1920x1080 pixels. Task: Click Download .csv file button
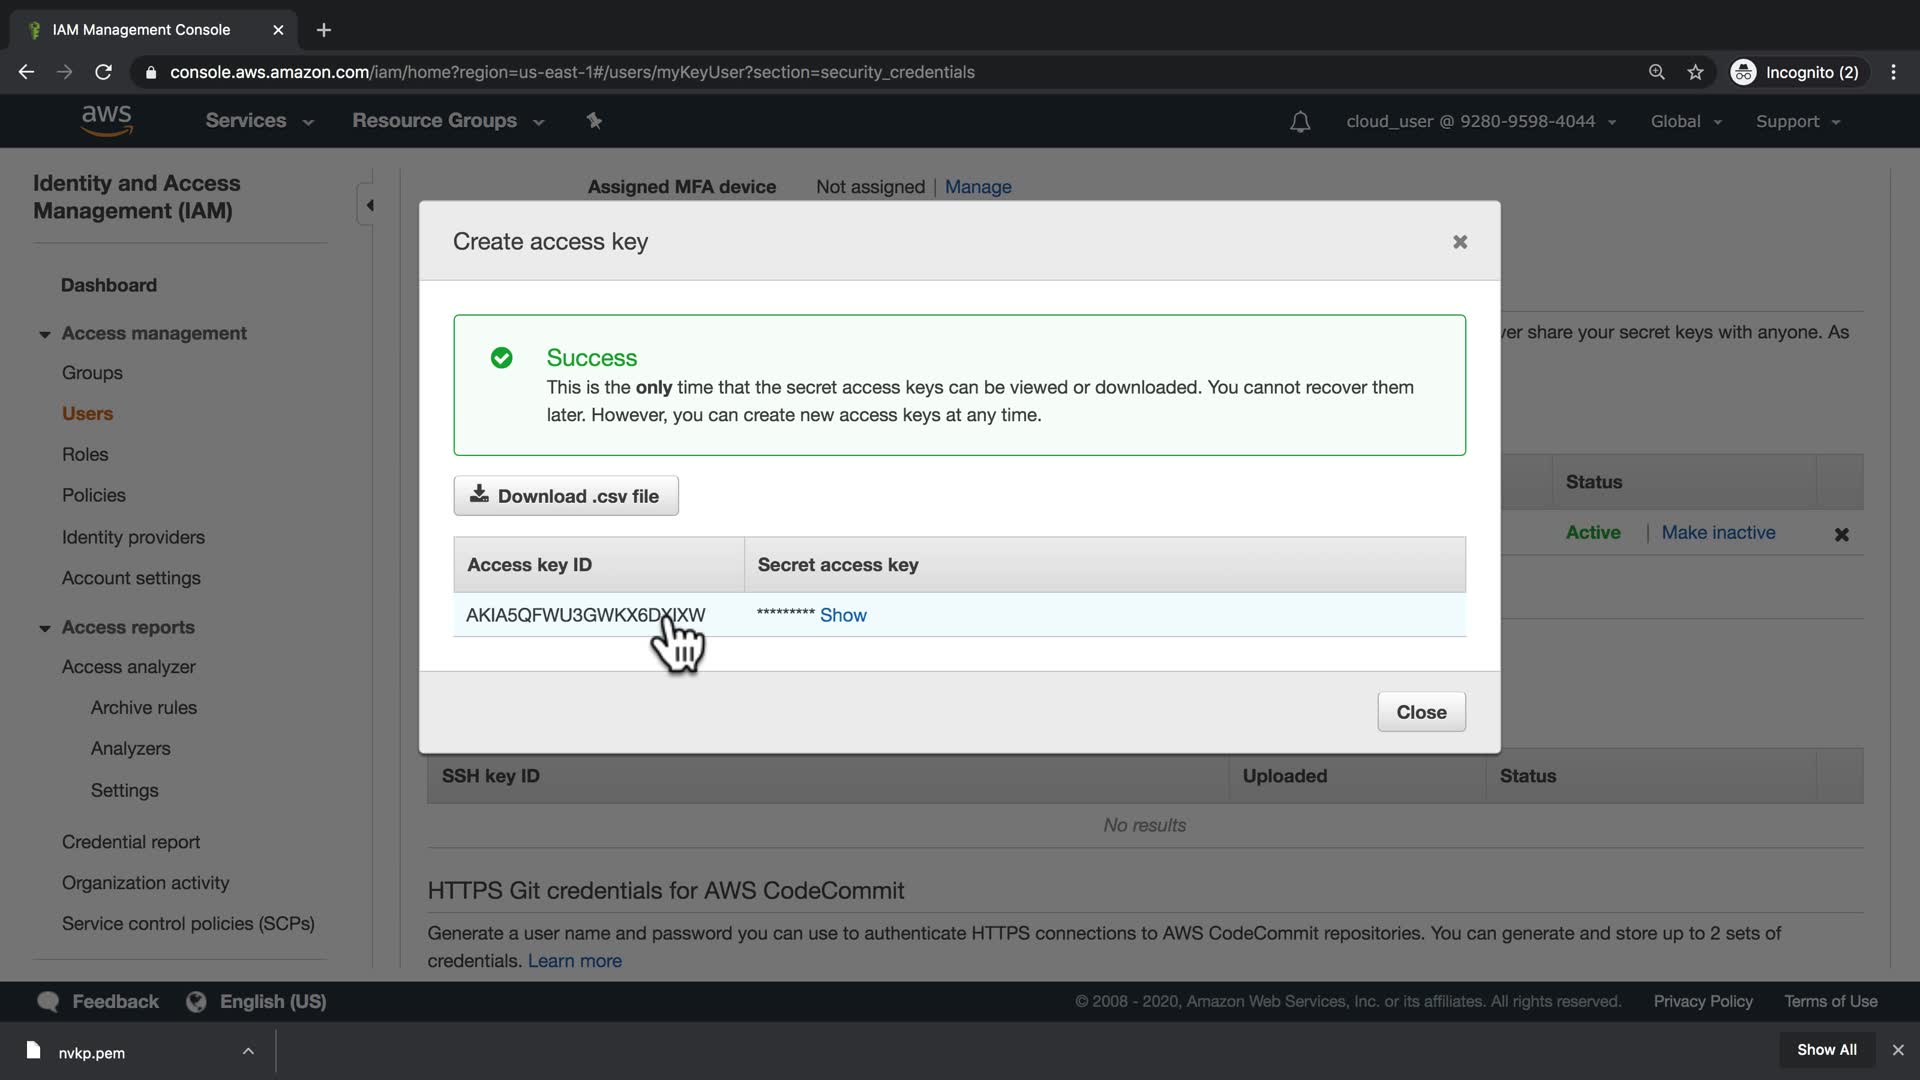(x=565, y=496)
